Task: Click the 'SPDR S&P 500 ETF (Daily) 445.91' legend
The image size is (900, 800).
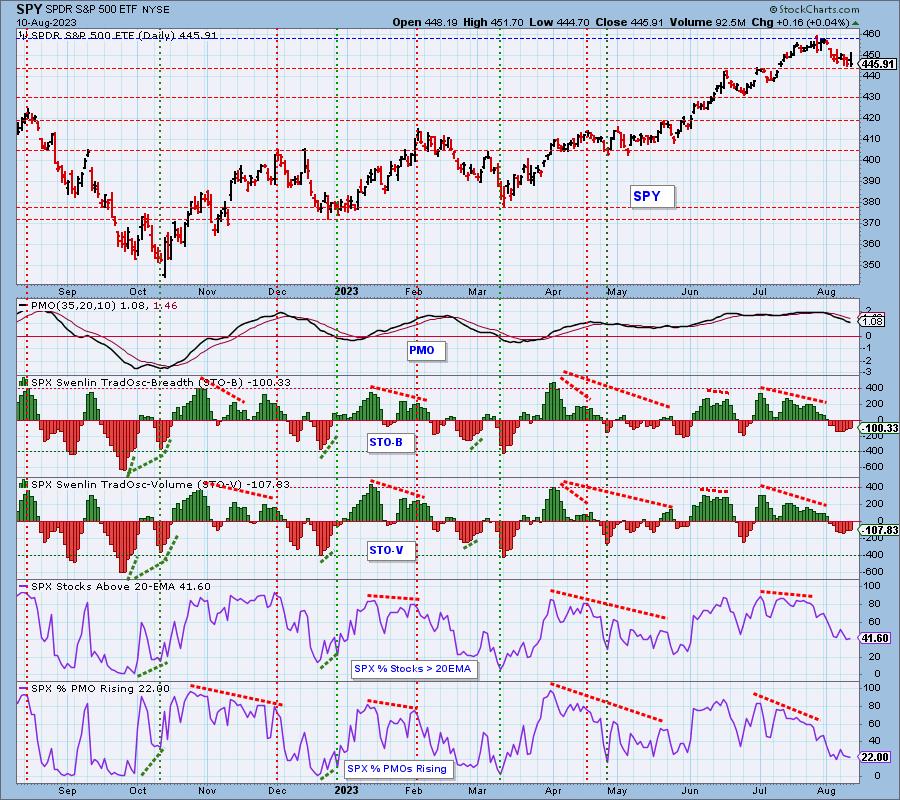Action: 123,35
